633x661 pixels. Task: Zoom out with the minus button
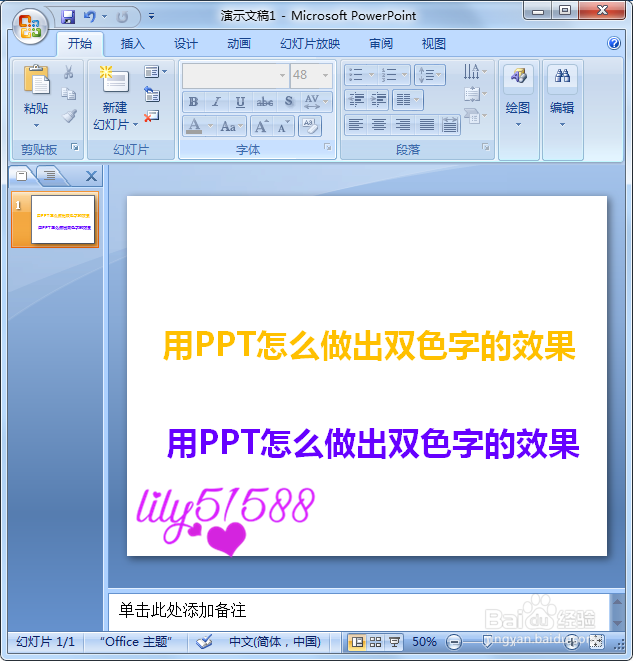coord(454,642)
